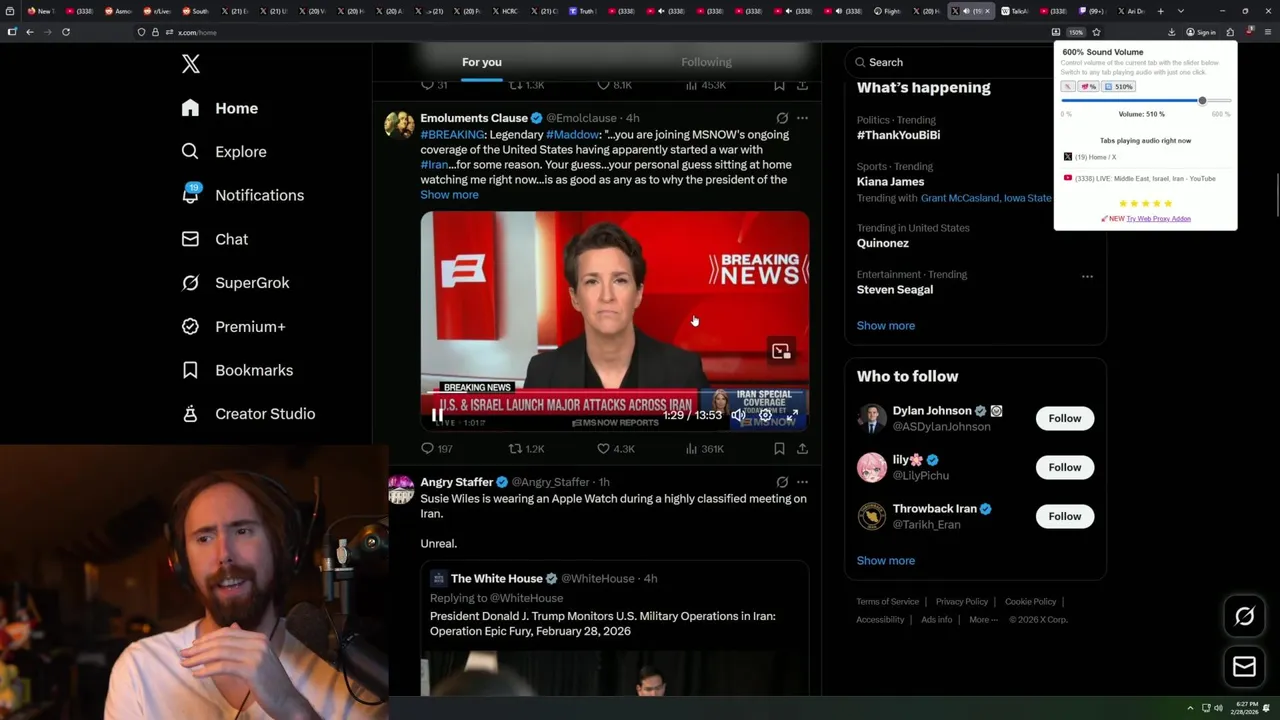Adjust the Sound Volume slider handle
The width and height of the screenshot is (1280, 720).
pyautogui.click(x=1202, y=101)
